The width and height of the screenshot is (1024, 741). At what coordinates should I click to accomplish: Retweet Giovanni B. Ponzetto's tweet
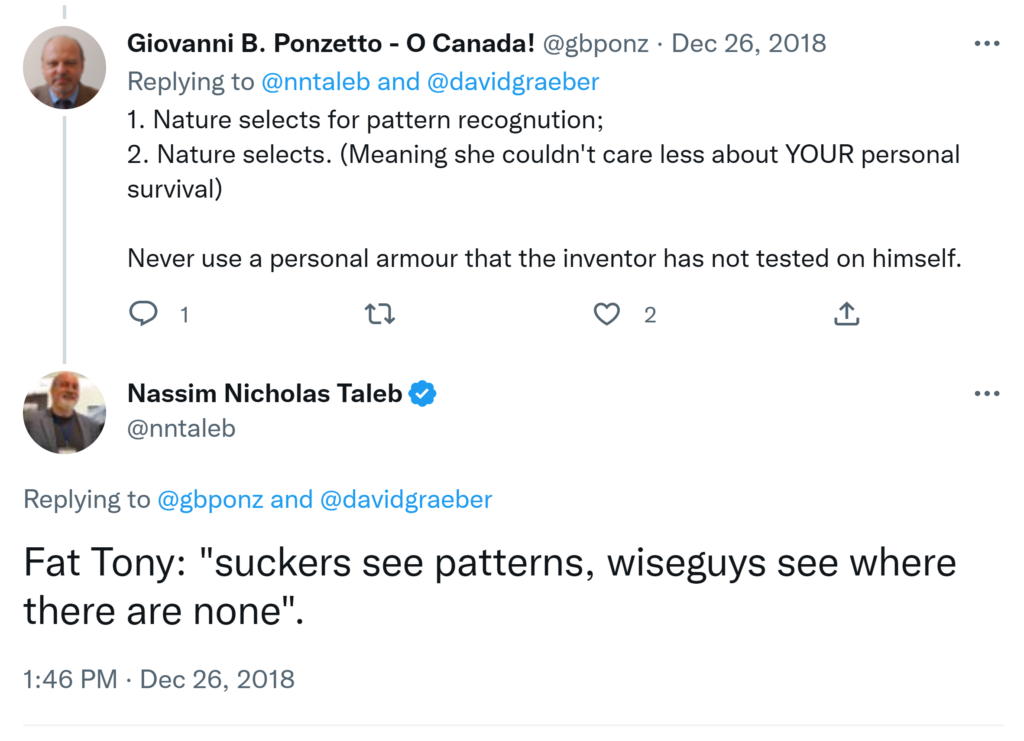380,315
